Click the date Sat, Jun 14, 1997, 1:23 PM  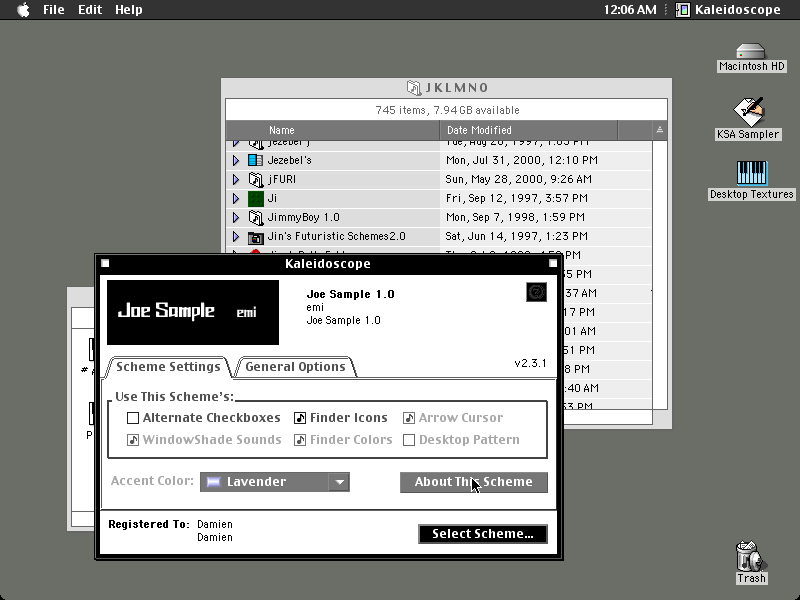click(x=517, y=236)
